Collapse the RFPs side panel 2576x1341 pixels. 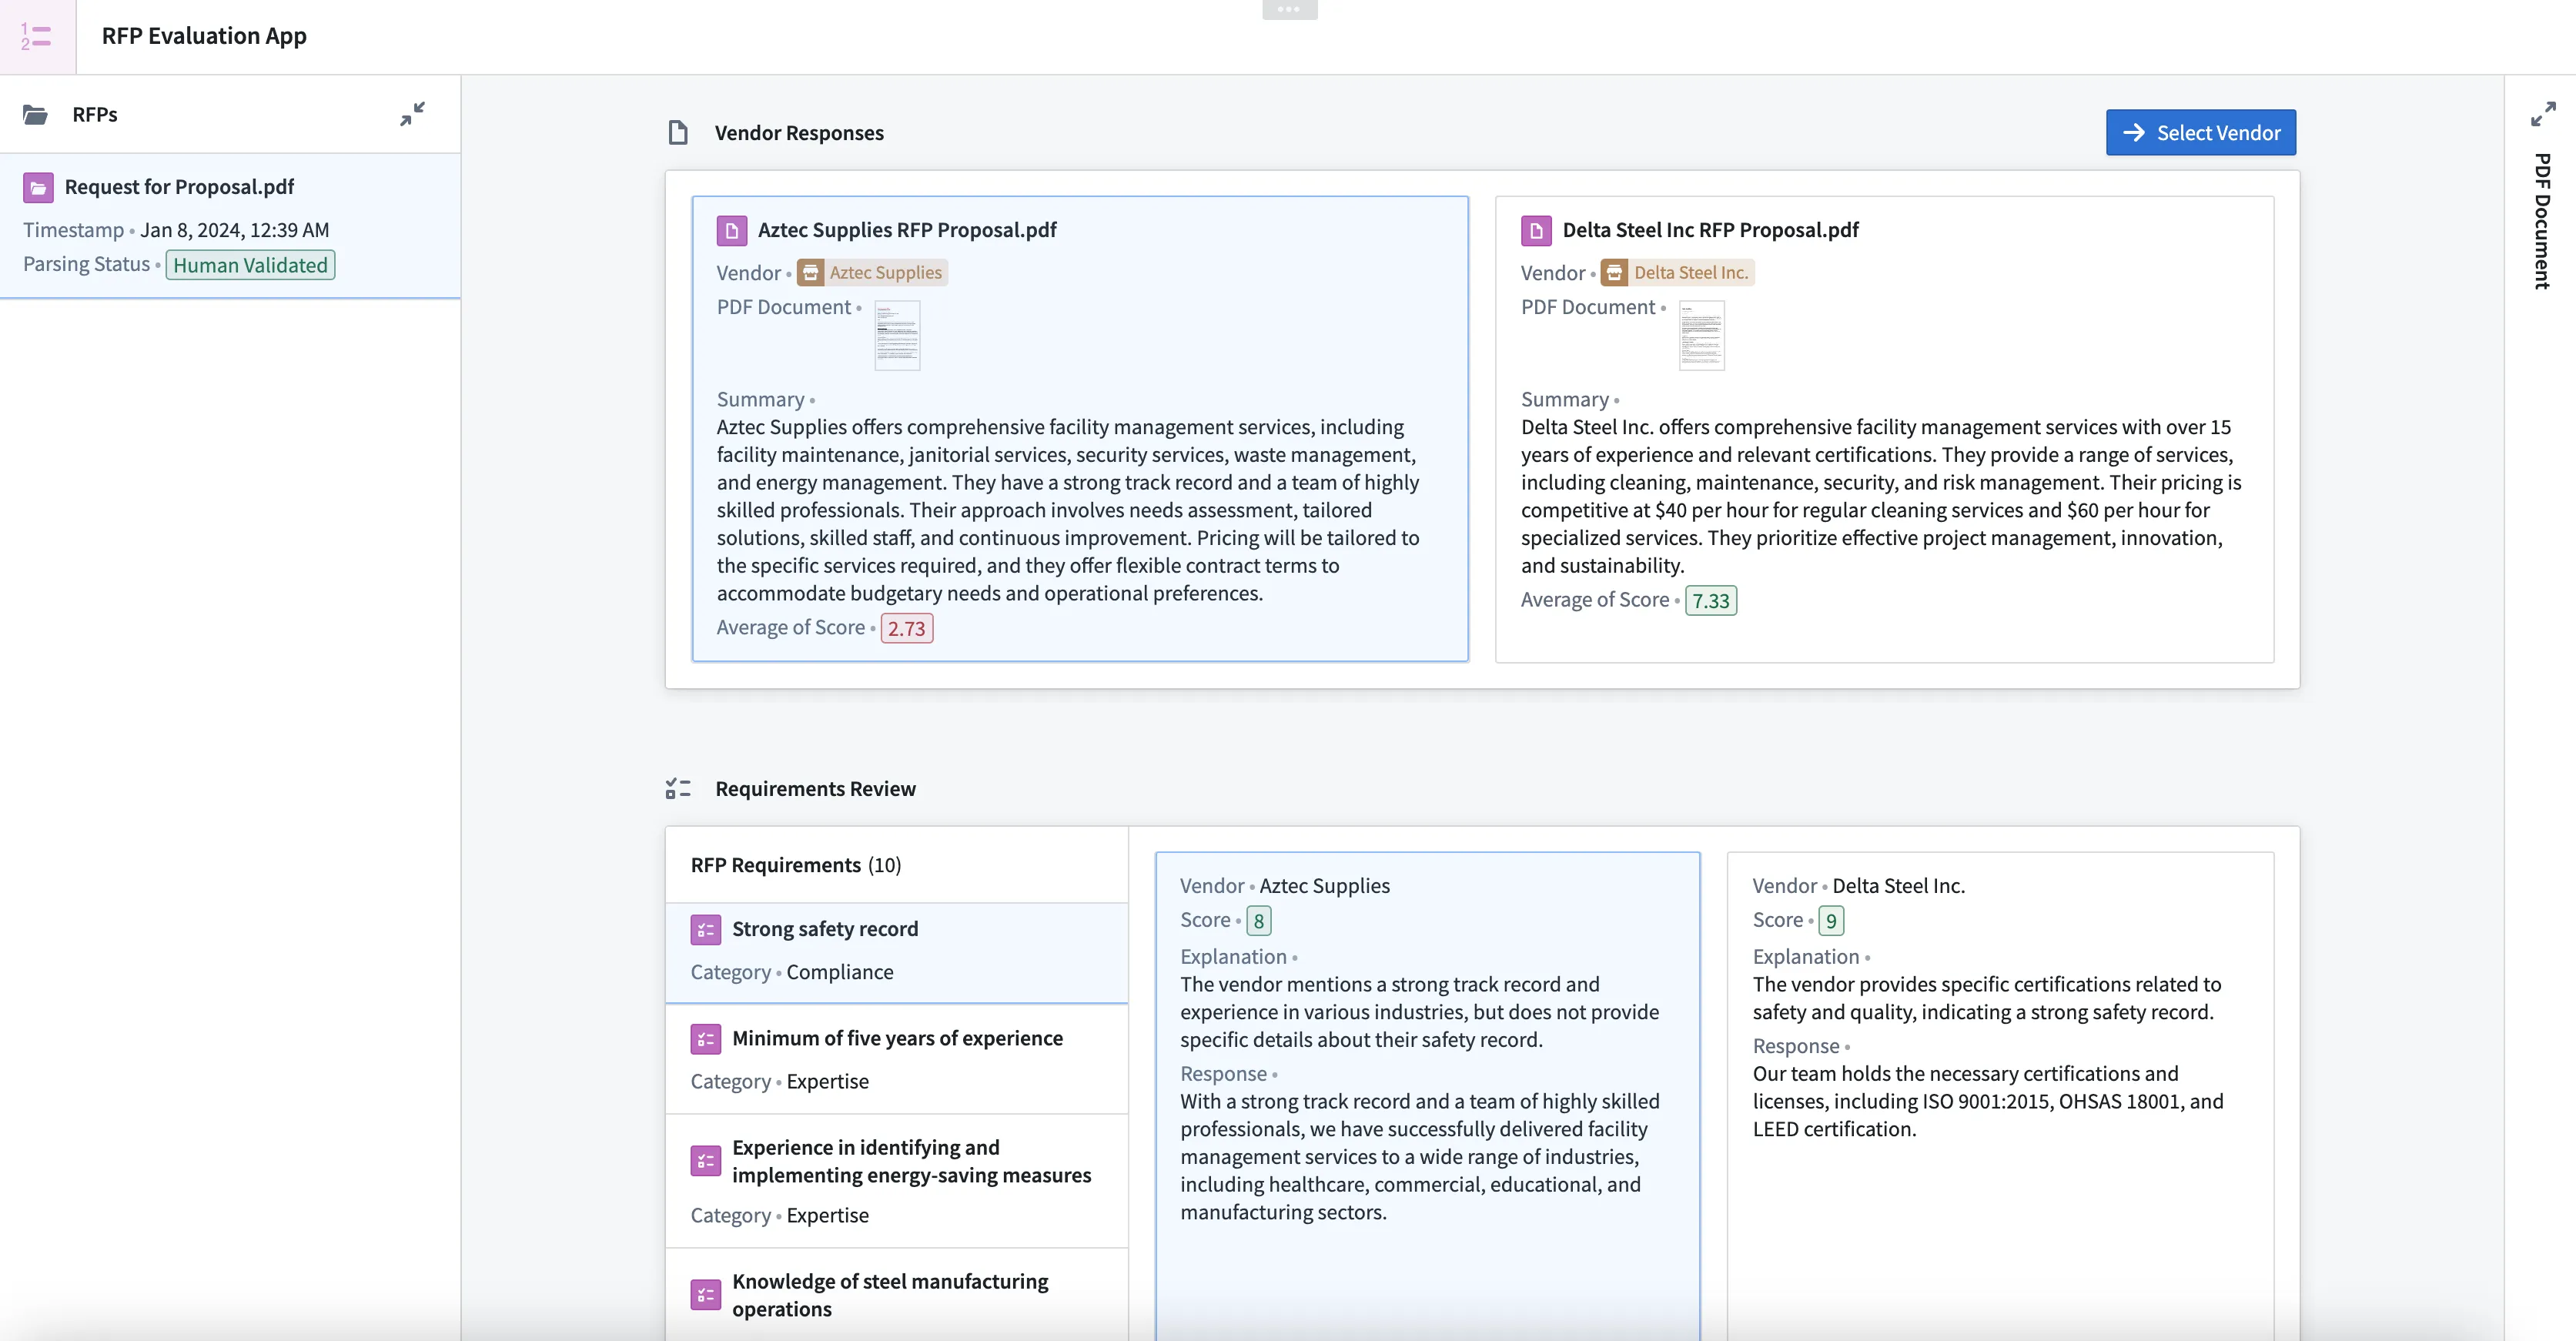click(x=412, y=114)
